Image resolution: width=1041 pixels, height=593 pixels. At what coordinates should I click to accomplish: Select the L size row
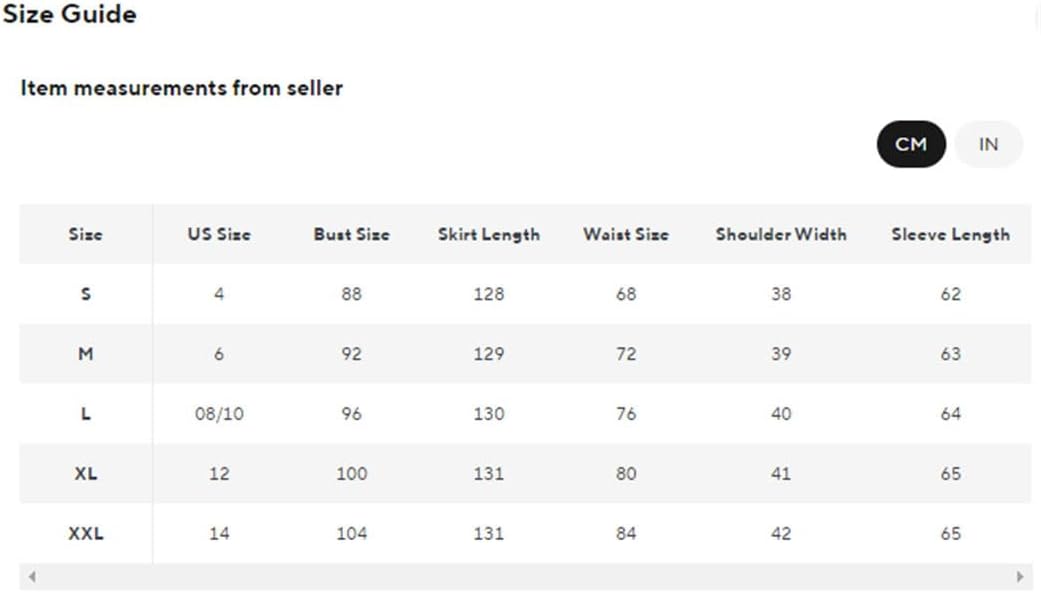85,414
